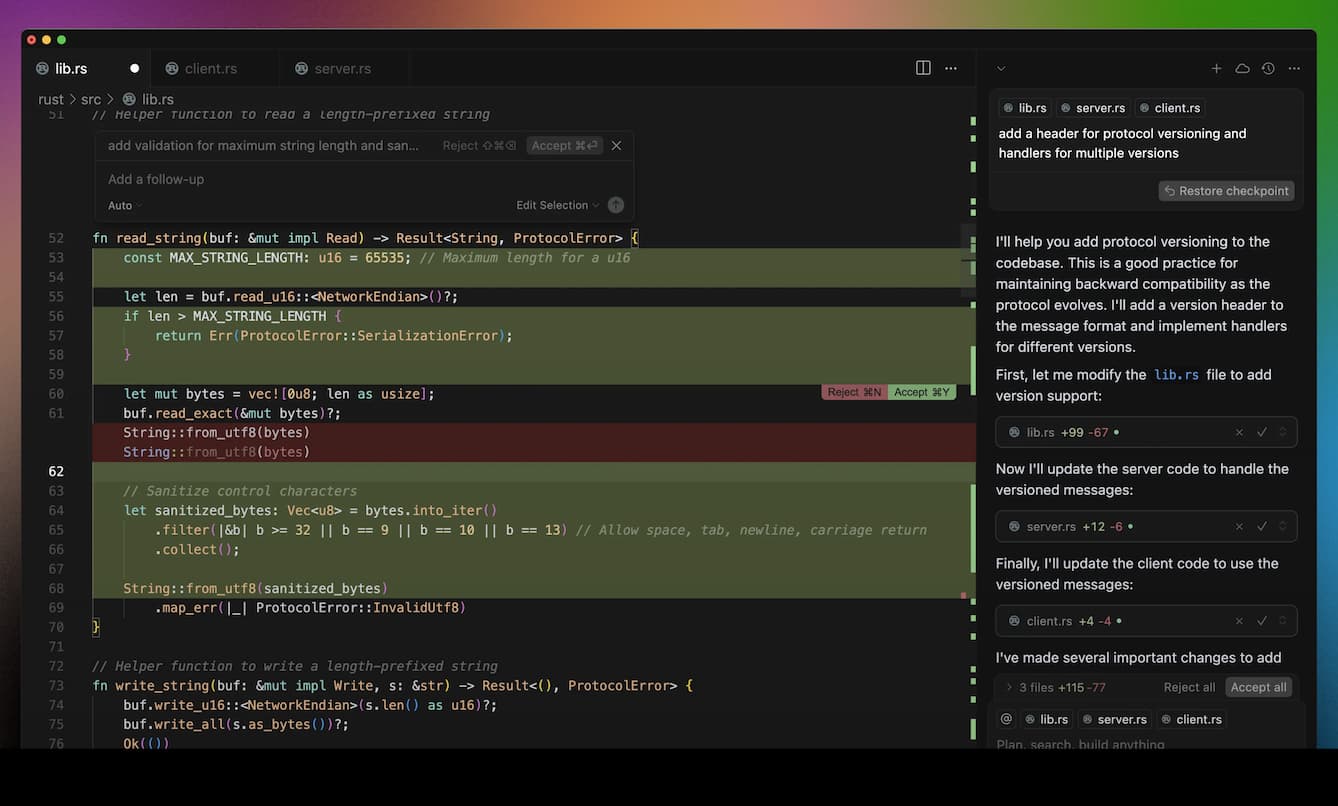Submit follow-up with the up-arrow send button
Viewport: 1338px width, 806px height.
[x=616, y=205]
